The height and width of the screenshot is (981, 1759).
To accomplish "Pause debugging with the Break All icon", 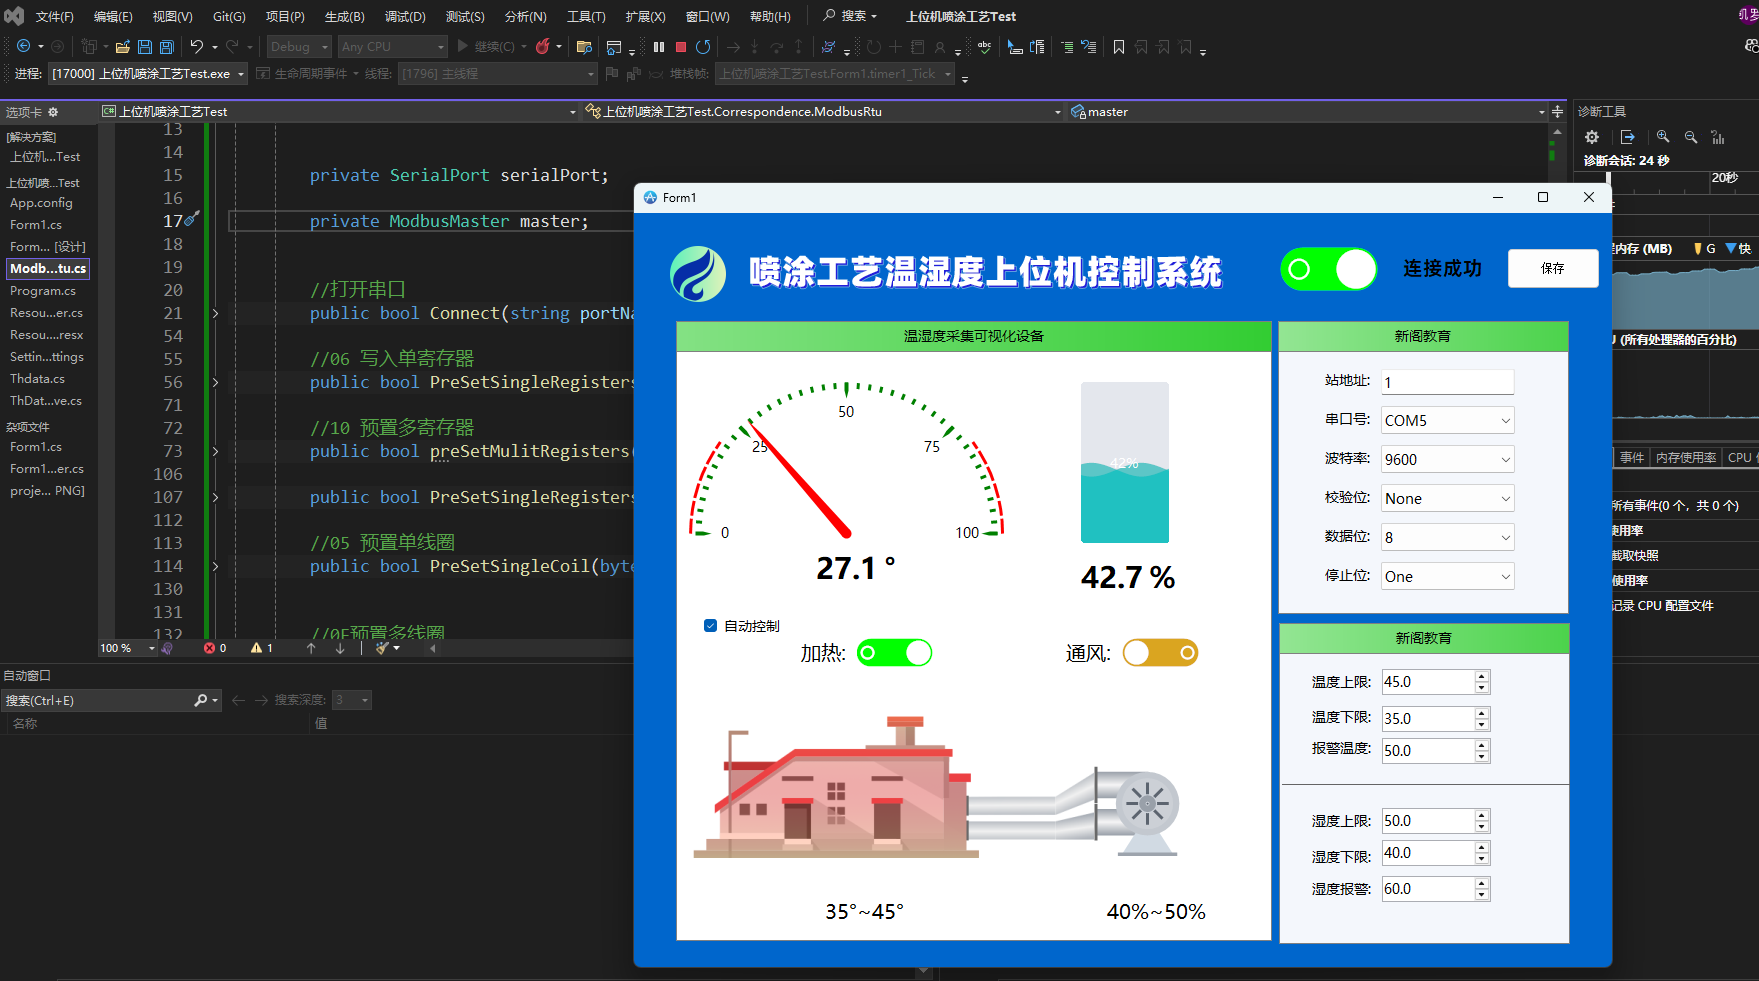I will 659,47.
